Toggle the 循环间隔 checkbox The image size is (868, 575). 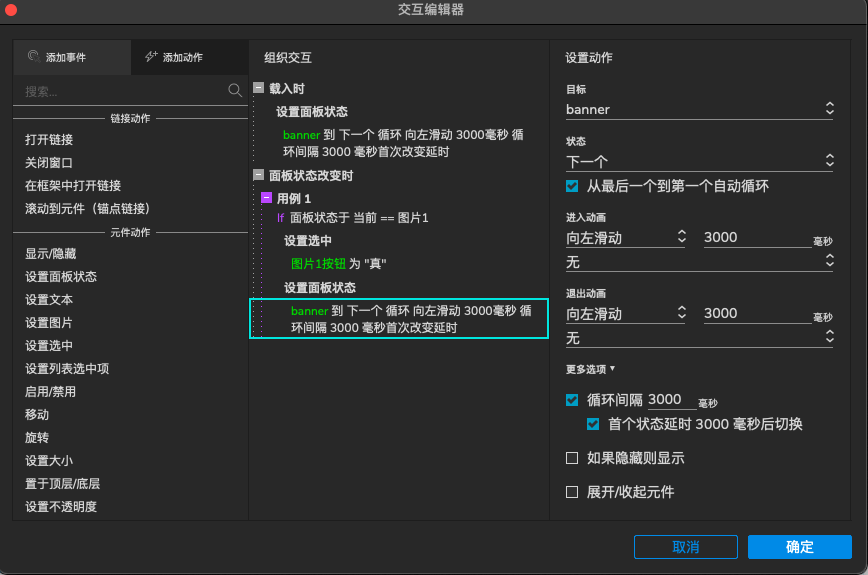tap(572, 400)
